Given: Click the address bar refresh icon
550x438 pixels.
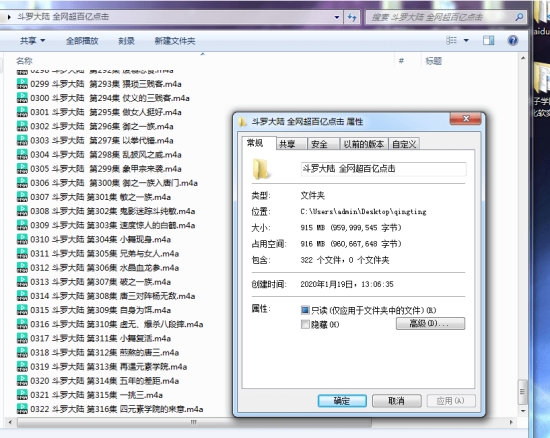Looking at the screenshot, I should pos(352,17).
